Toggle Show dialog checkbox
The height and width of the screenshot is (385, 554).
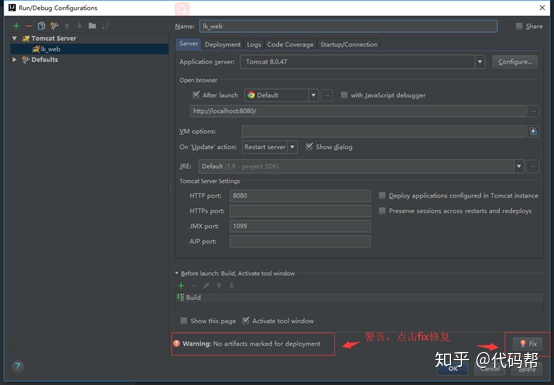pyautogui.click(x=309, y=147)
